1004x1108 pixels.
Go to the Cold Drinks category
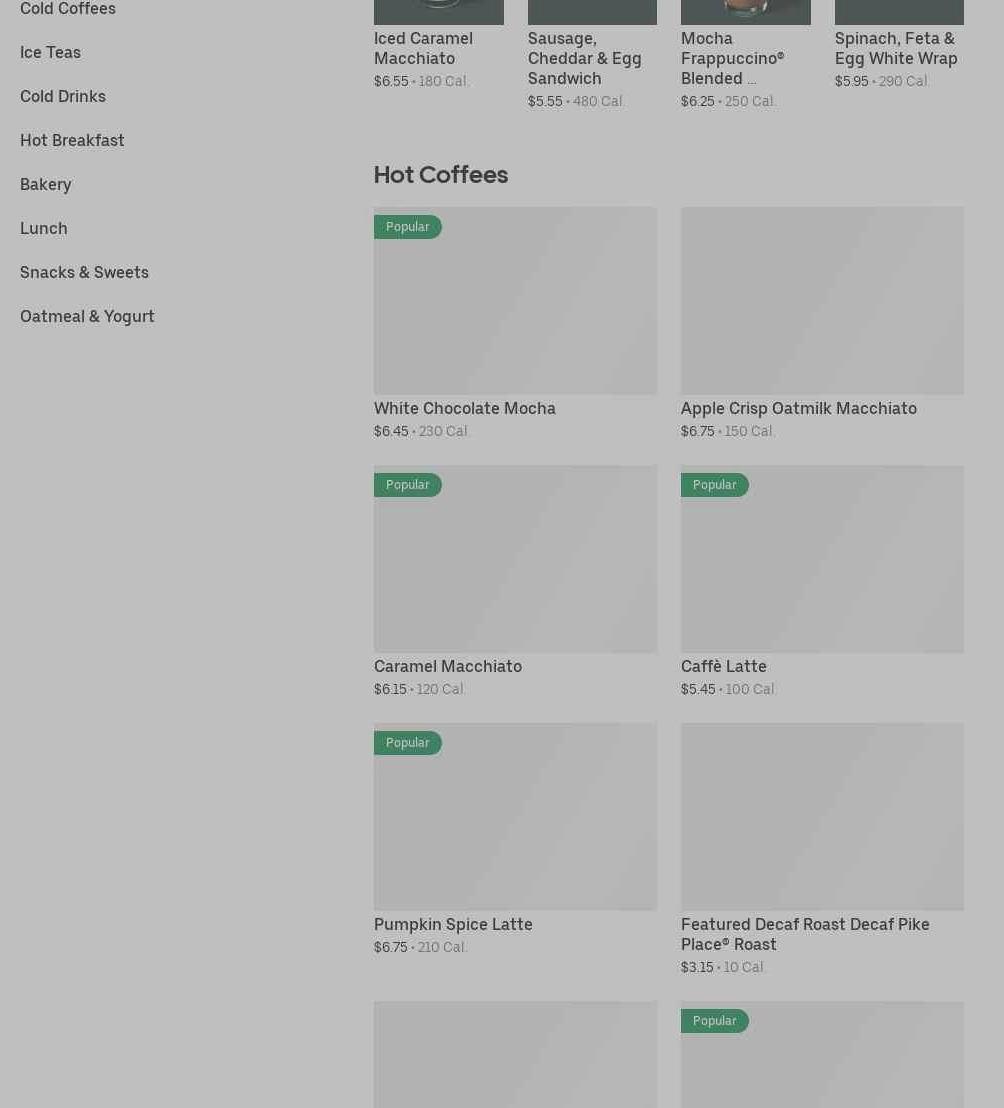click(63, 96)
